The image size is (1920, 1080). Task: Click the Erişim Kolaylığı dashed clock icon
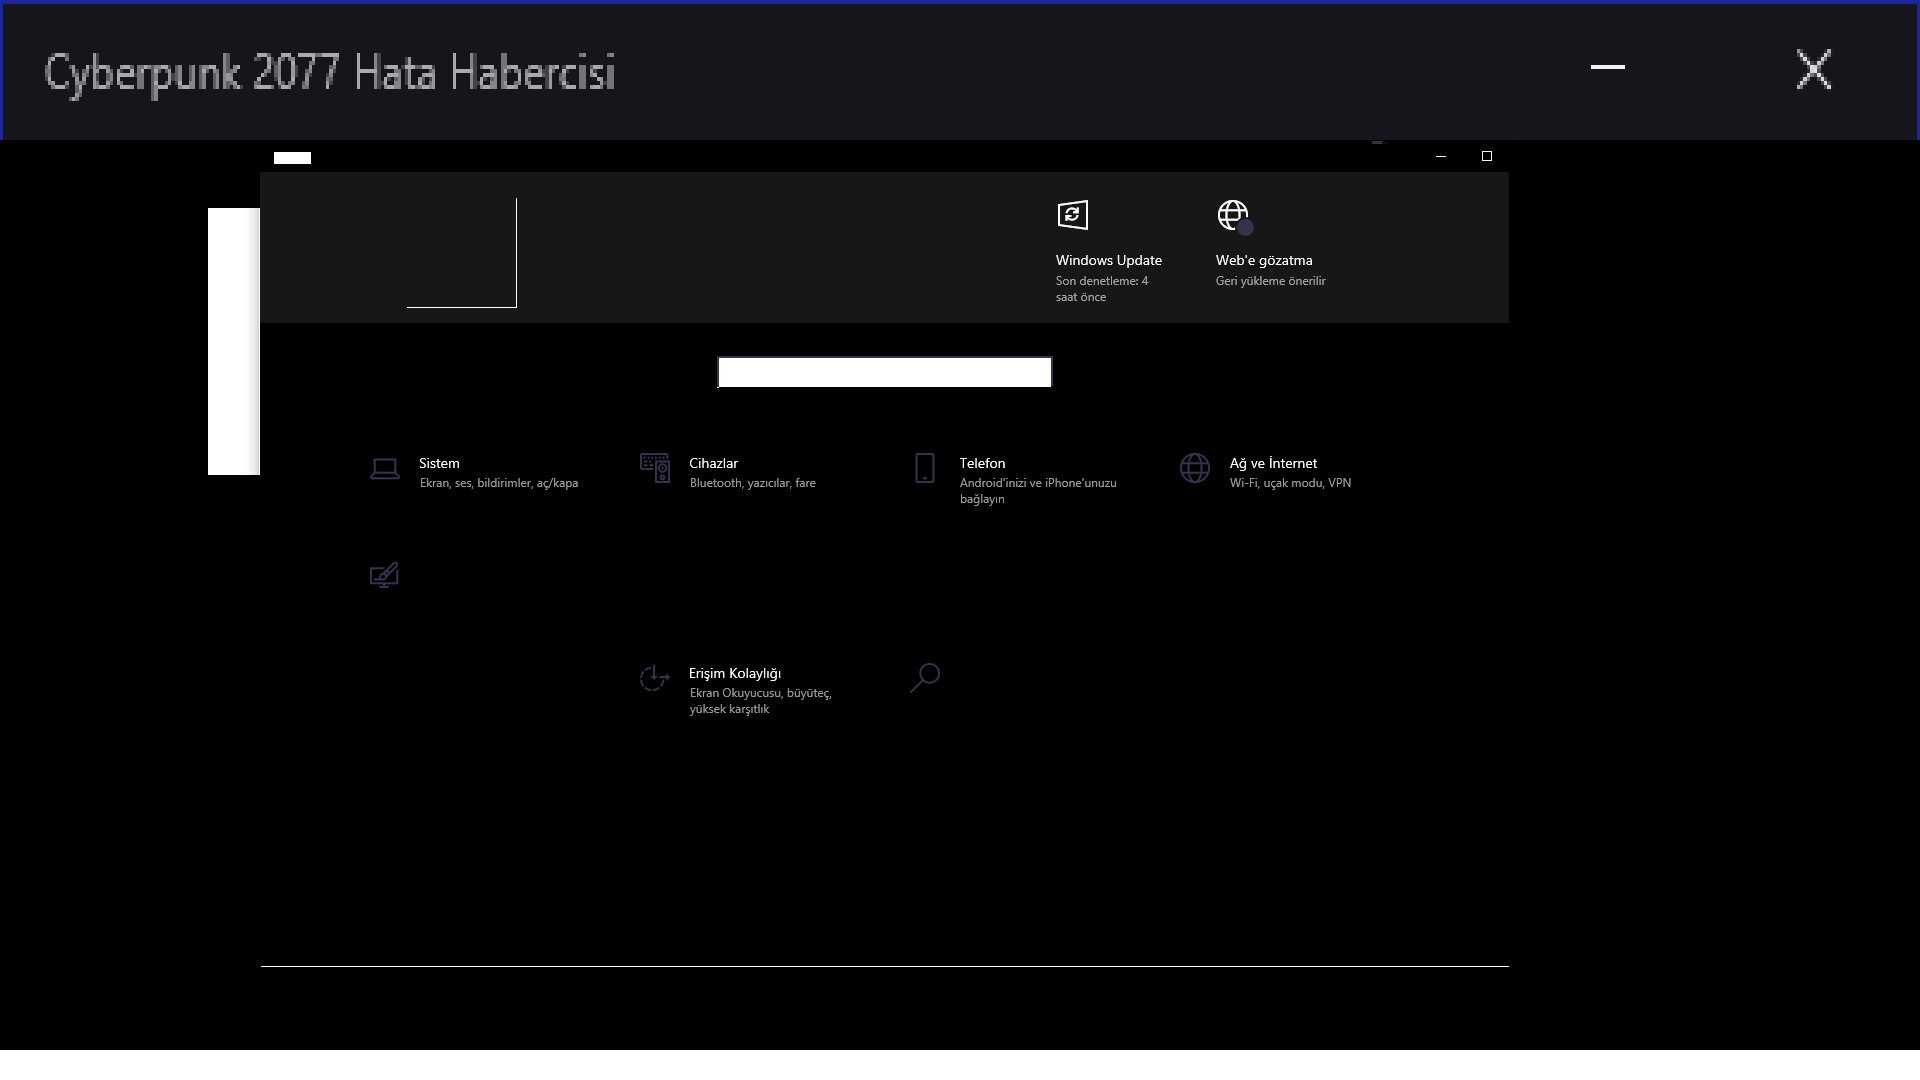coord(654,678)
